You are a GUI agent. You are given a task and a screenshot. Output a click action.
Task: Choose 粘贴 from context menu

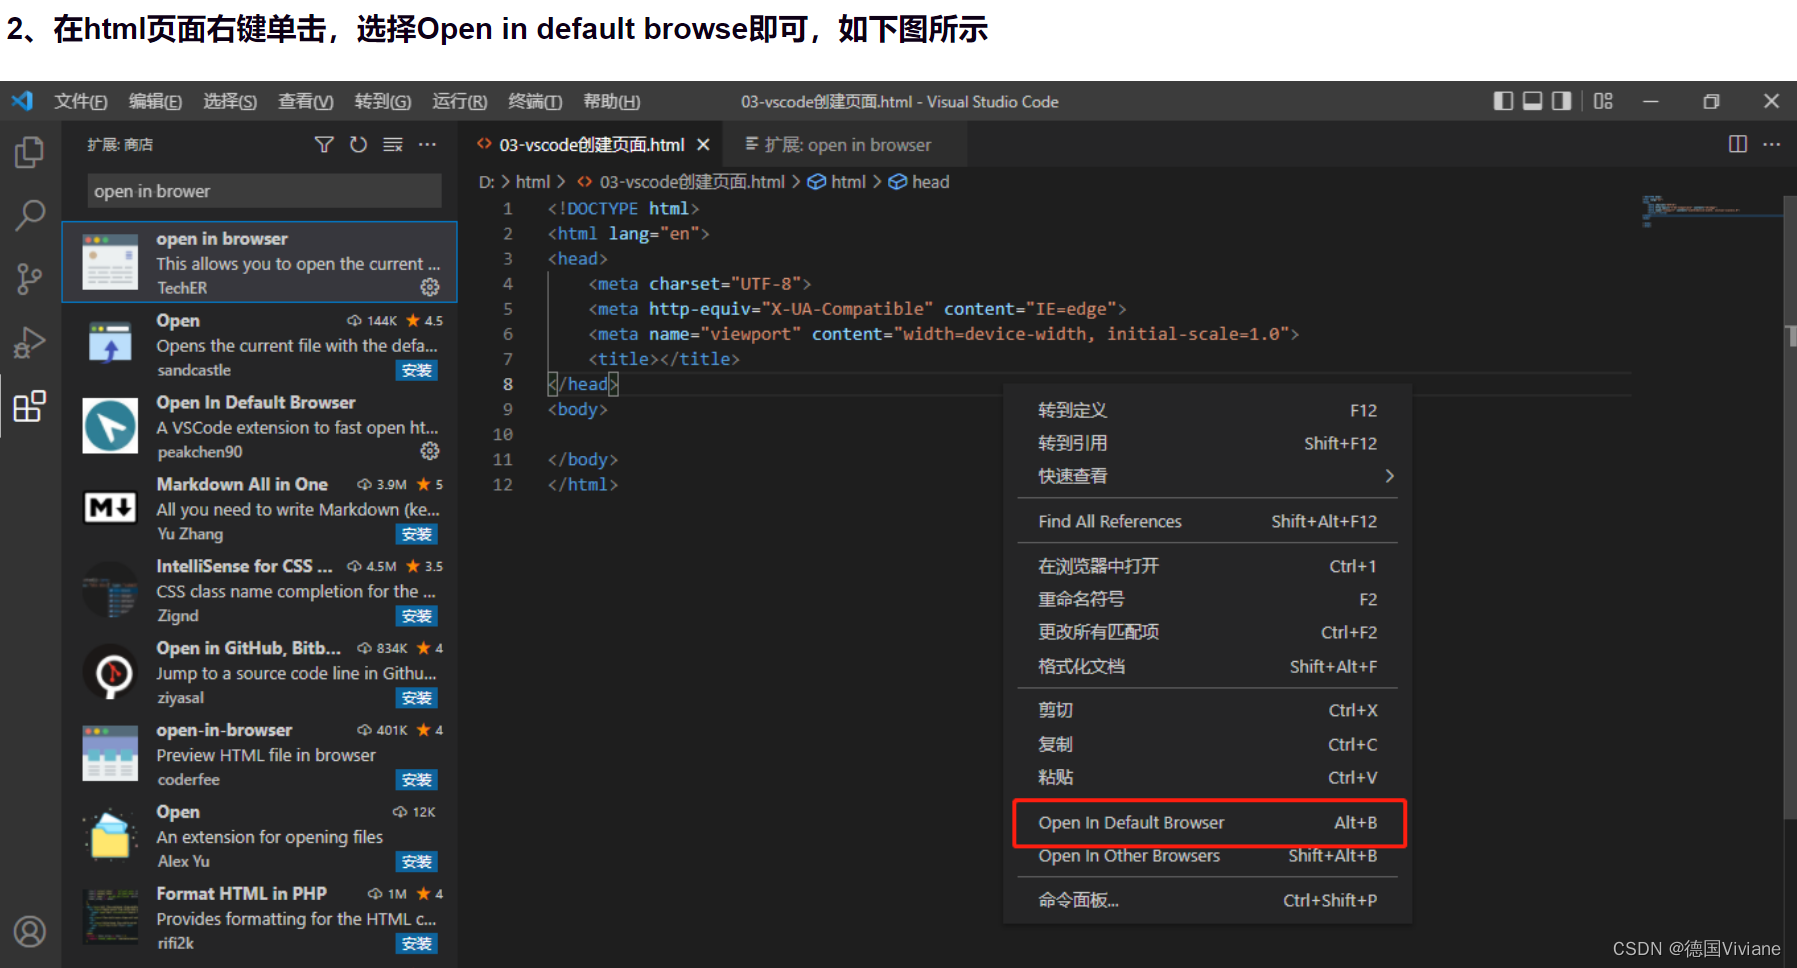pyautogui.click(x=1207, y=777)
